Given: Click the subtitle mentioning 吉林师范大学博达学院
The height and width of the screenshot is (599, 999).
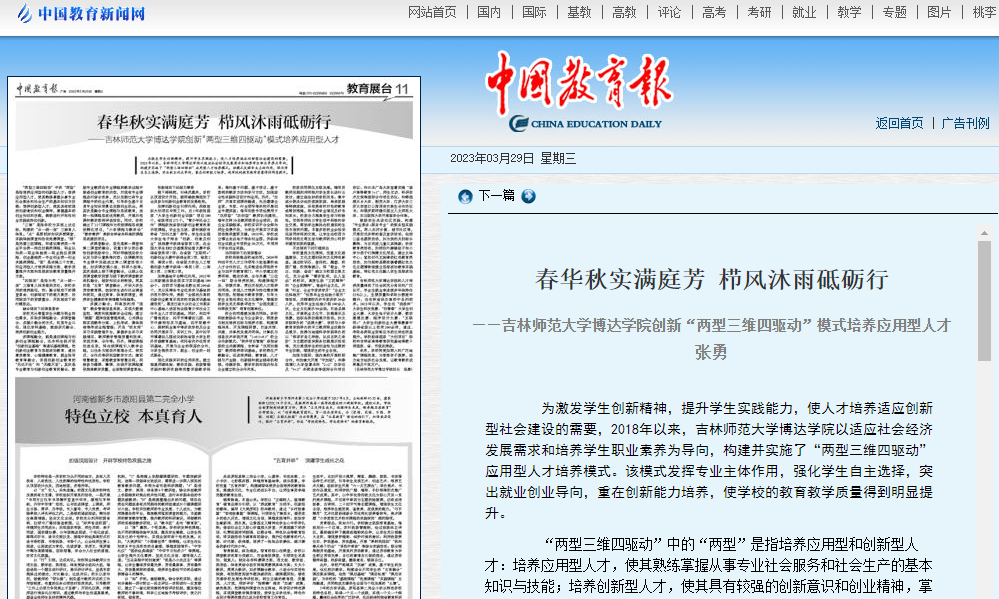Looking at the screenshot, I should [x=711, y=326].
